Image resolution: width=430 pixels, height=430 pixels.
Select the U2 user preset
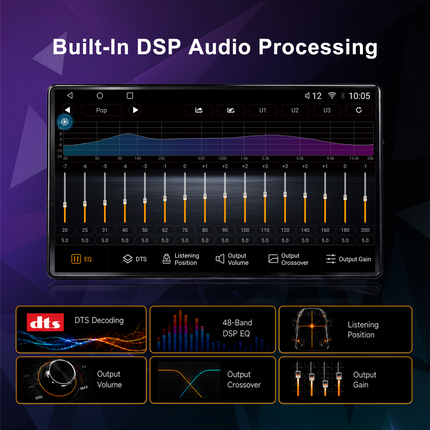[x=295, y=110]
